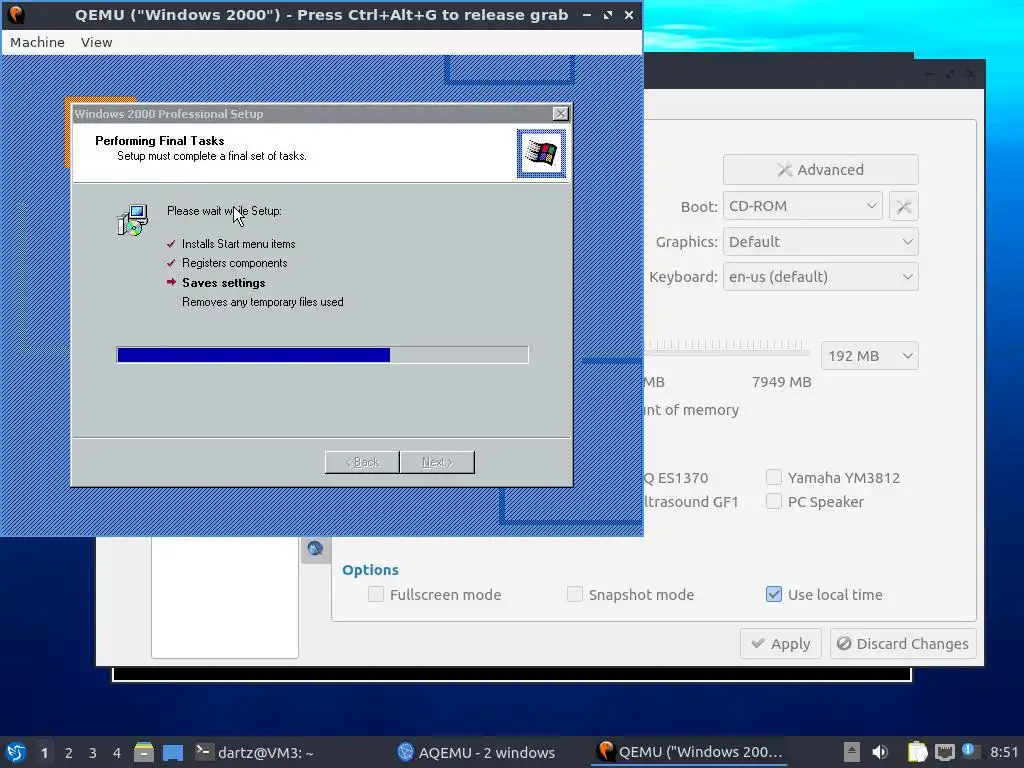Open the View menu in QEMU window
1024x768 pixels.
tap(97, 42)
